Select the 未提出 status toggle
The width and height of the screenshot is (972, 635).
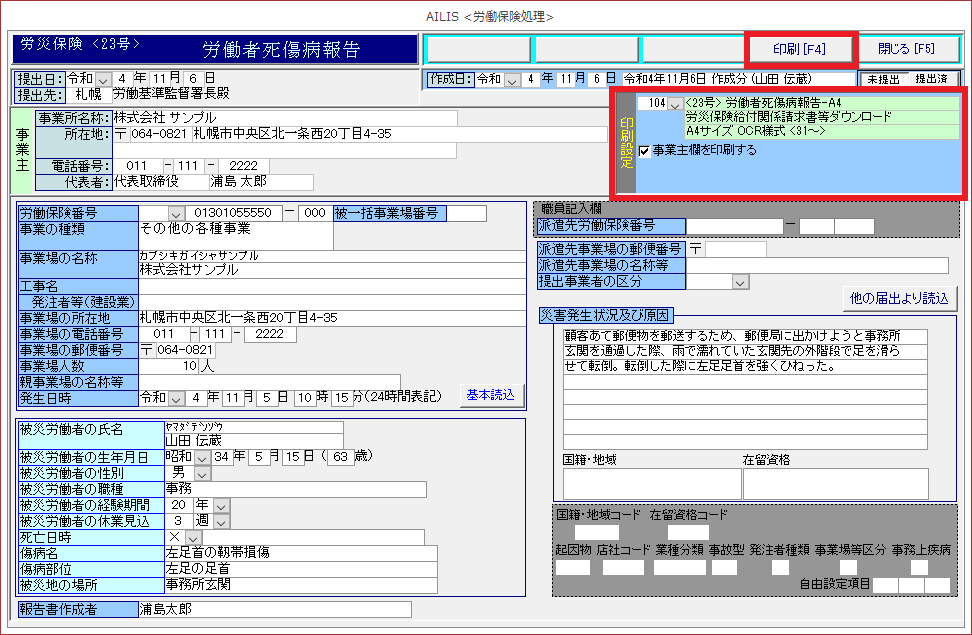point(884,79)
